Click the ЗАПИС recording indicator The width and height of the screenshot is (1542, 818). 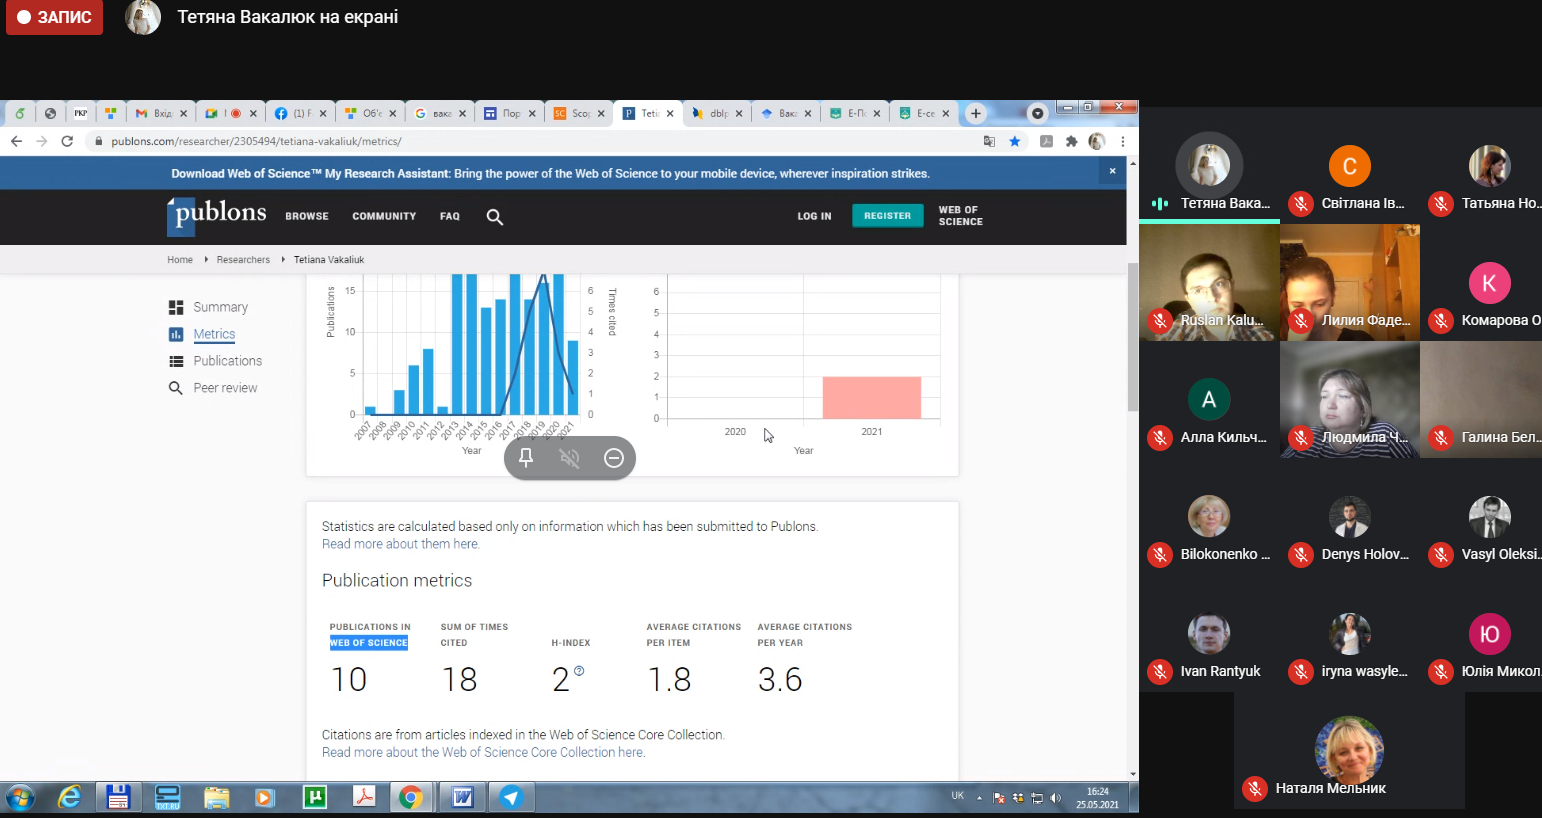click(55, 17)
